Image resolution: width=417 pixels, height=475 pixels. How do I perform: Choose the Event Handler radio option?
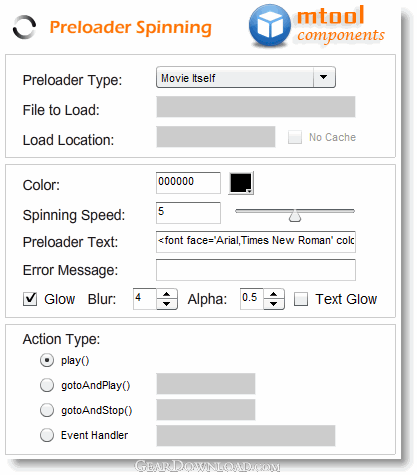coord(47,435)
